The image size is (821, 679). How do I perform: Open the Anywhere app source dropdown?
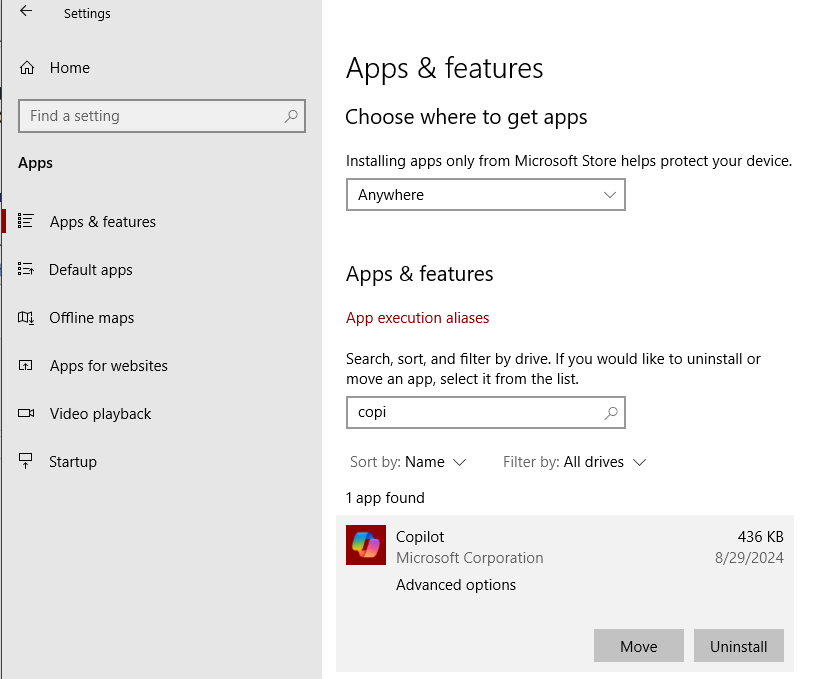tap(485, 195)
